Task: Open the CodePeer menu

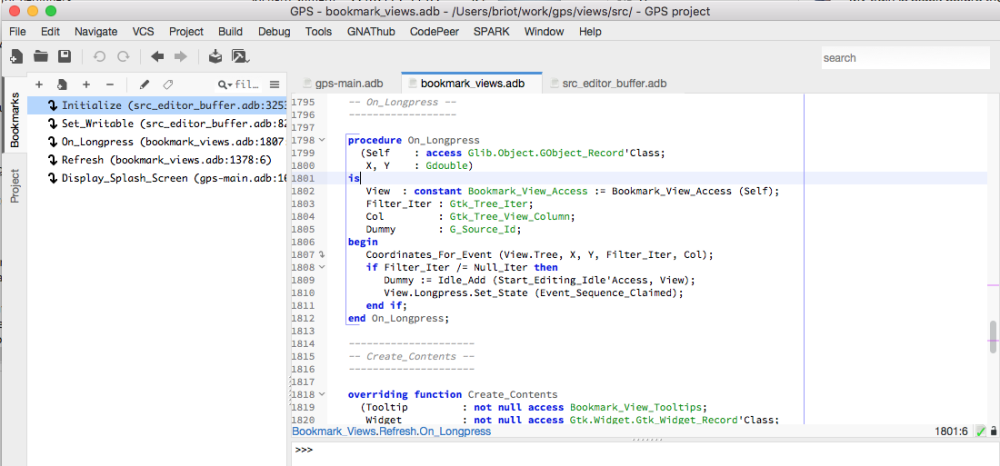Action: coord(434,31)
